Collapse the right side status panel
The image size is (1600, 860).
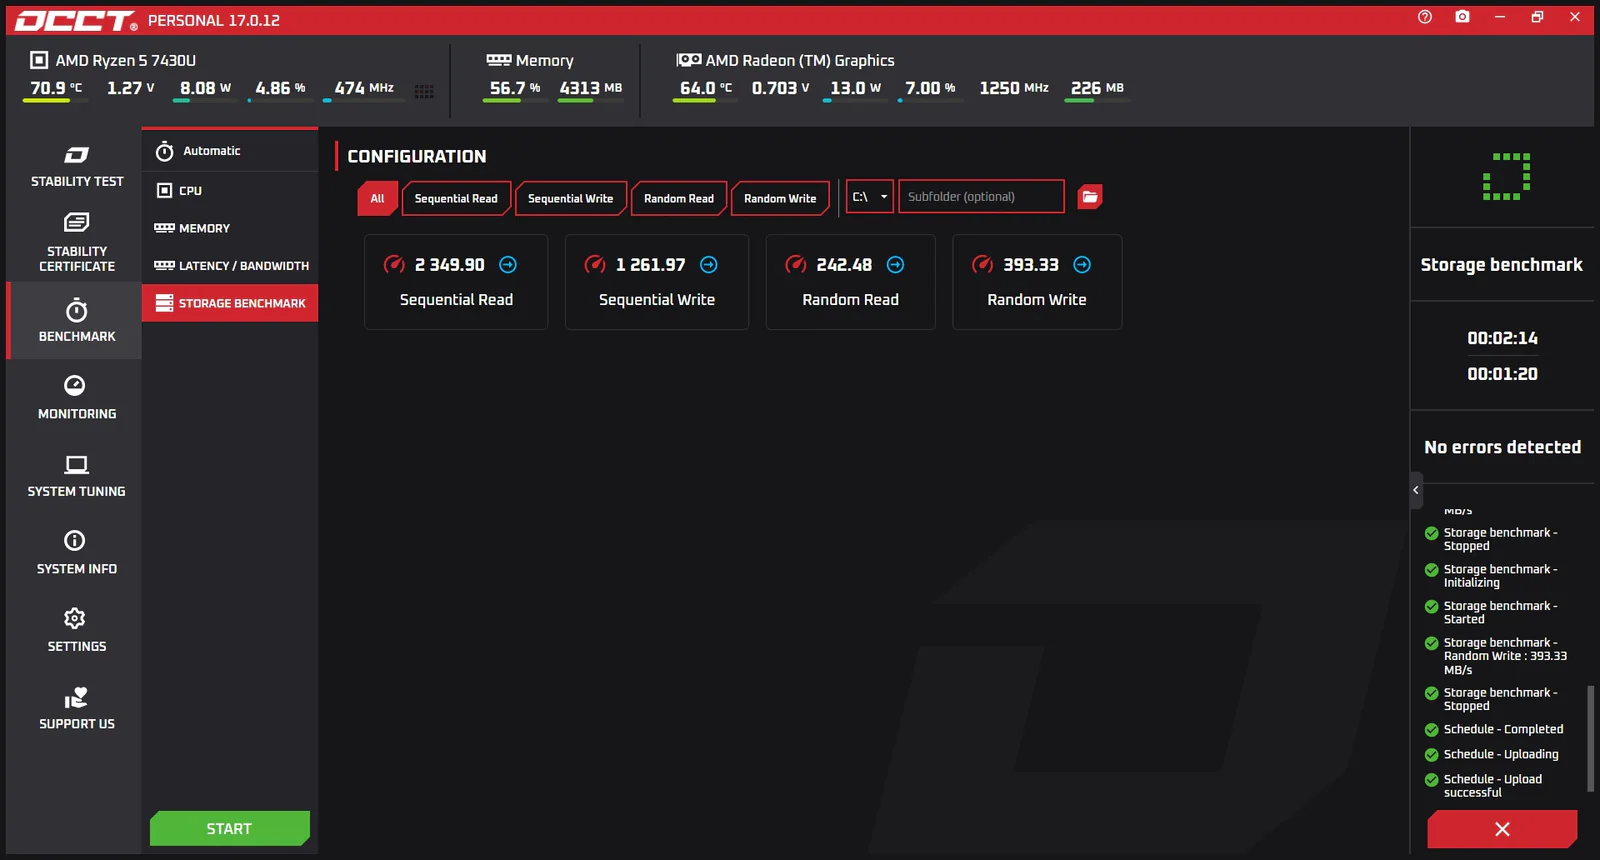tap(1416, 490)
